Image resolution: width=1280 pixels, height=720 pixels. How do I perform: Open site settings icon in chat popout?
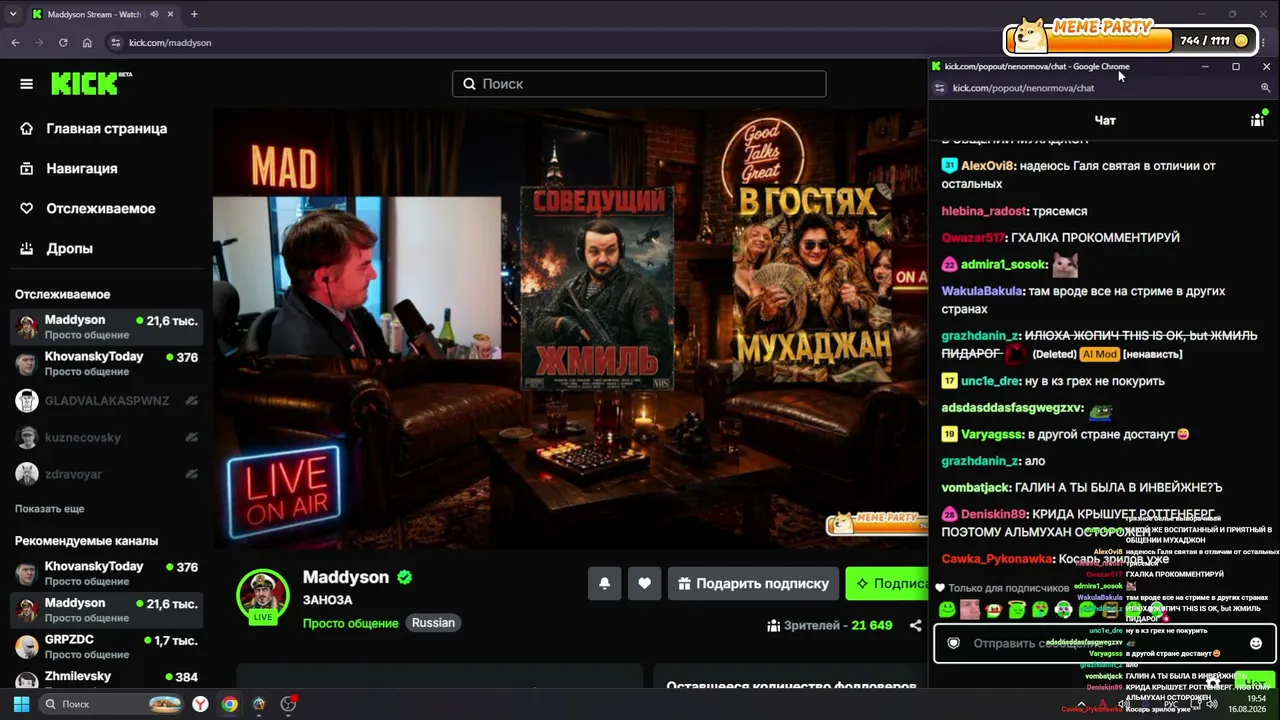(939, 88)
